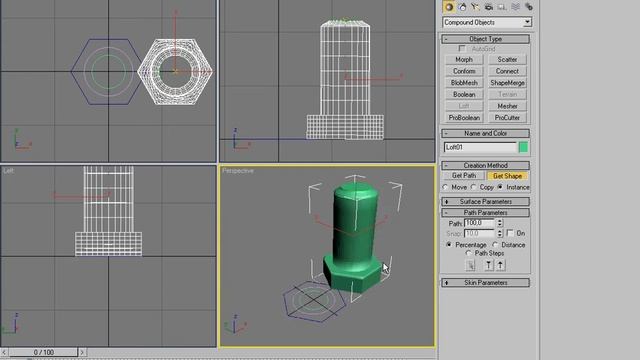Select the Space Warps category icon
The width and height of the screenshot is (640, 360).
[515, 7]
